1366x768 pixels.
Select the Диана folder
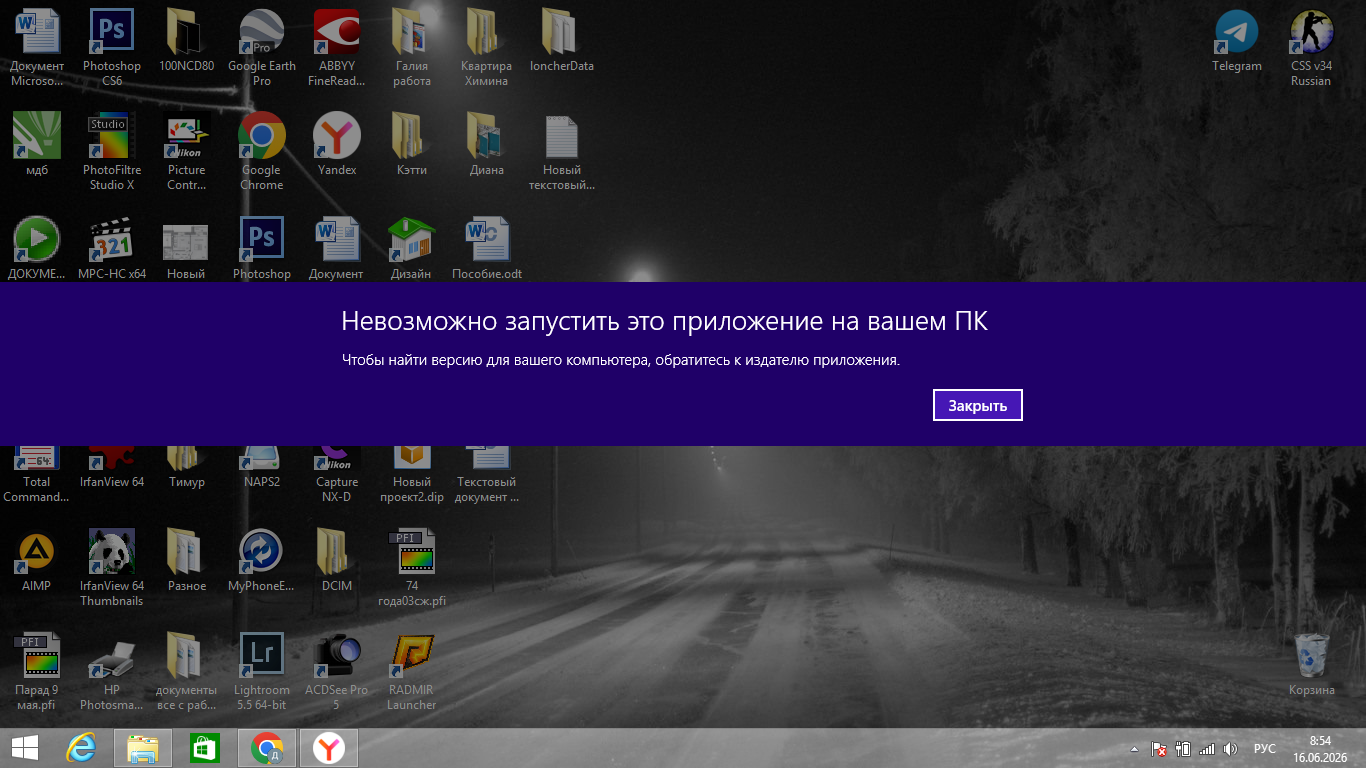(487, 143)
